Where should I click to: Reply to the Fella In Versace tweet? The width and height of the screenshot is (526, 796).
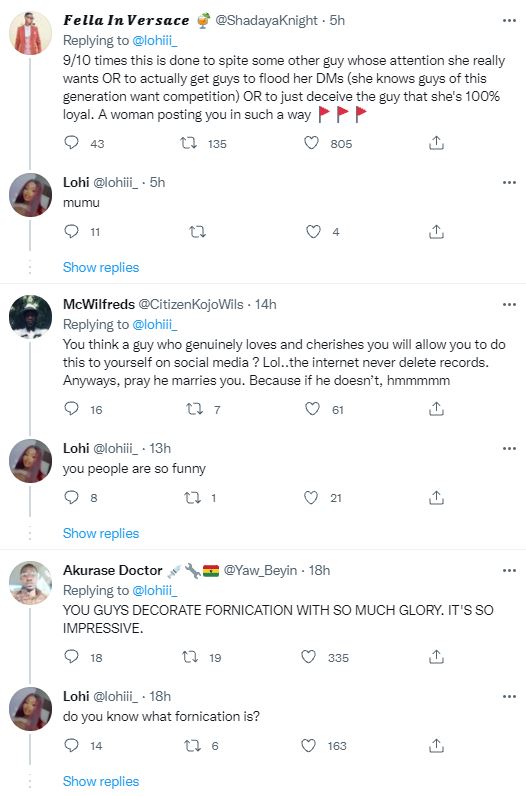pos(71,143)
